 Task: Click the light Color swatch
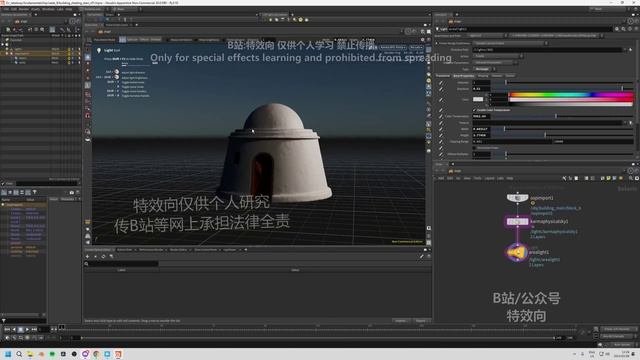(x=478, y=99)
